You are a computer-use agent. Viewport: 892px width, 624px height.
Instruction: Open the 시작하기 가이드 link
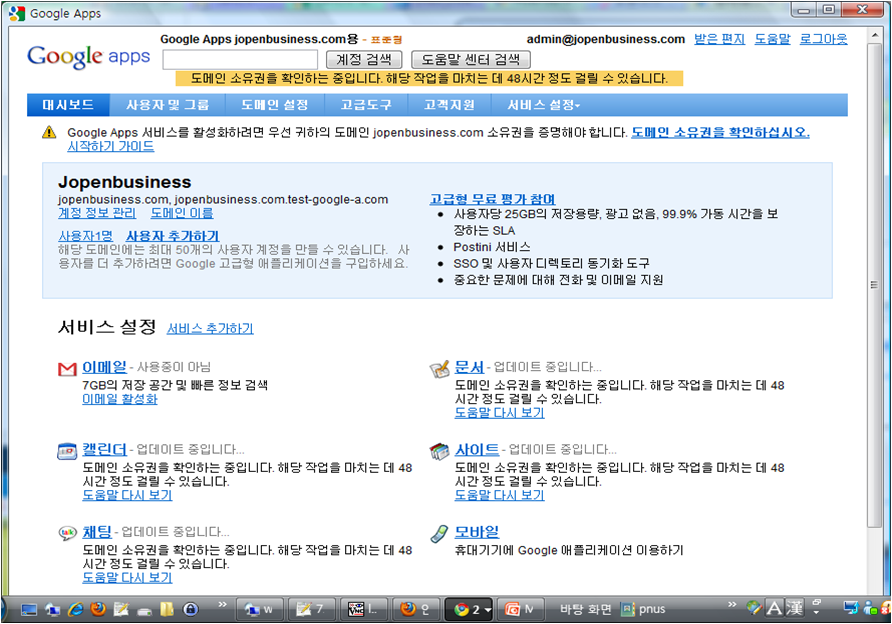pyautogui.click(x=111, y=147)
